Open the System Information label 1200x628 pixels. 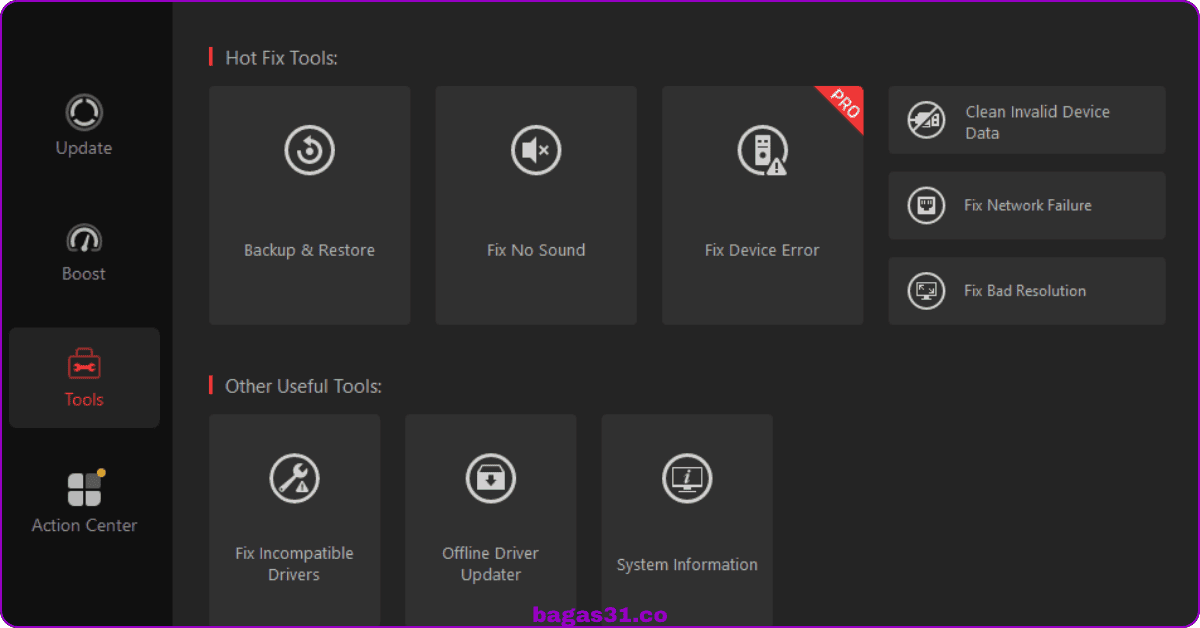tap(687, 565)
